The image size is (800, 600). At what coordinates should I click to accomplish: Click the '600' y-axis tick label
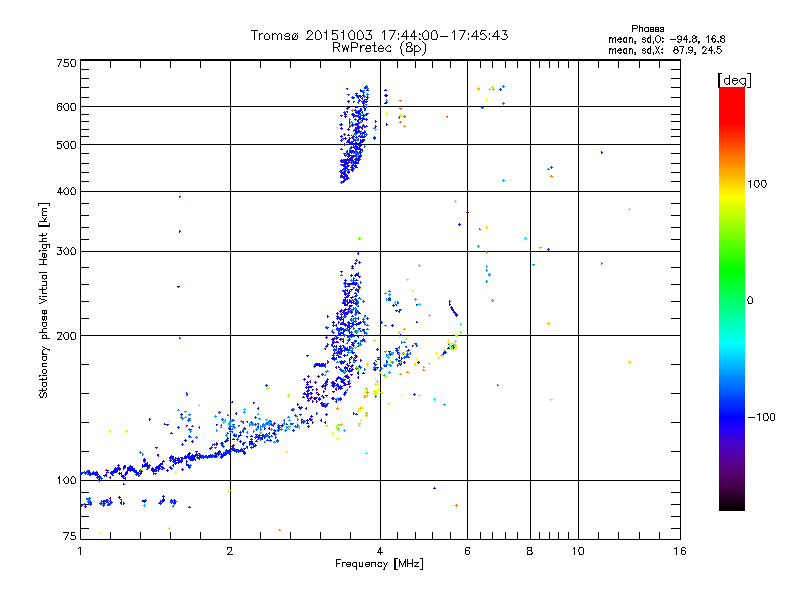66,107
